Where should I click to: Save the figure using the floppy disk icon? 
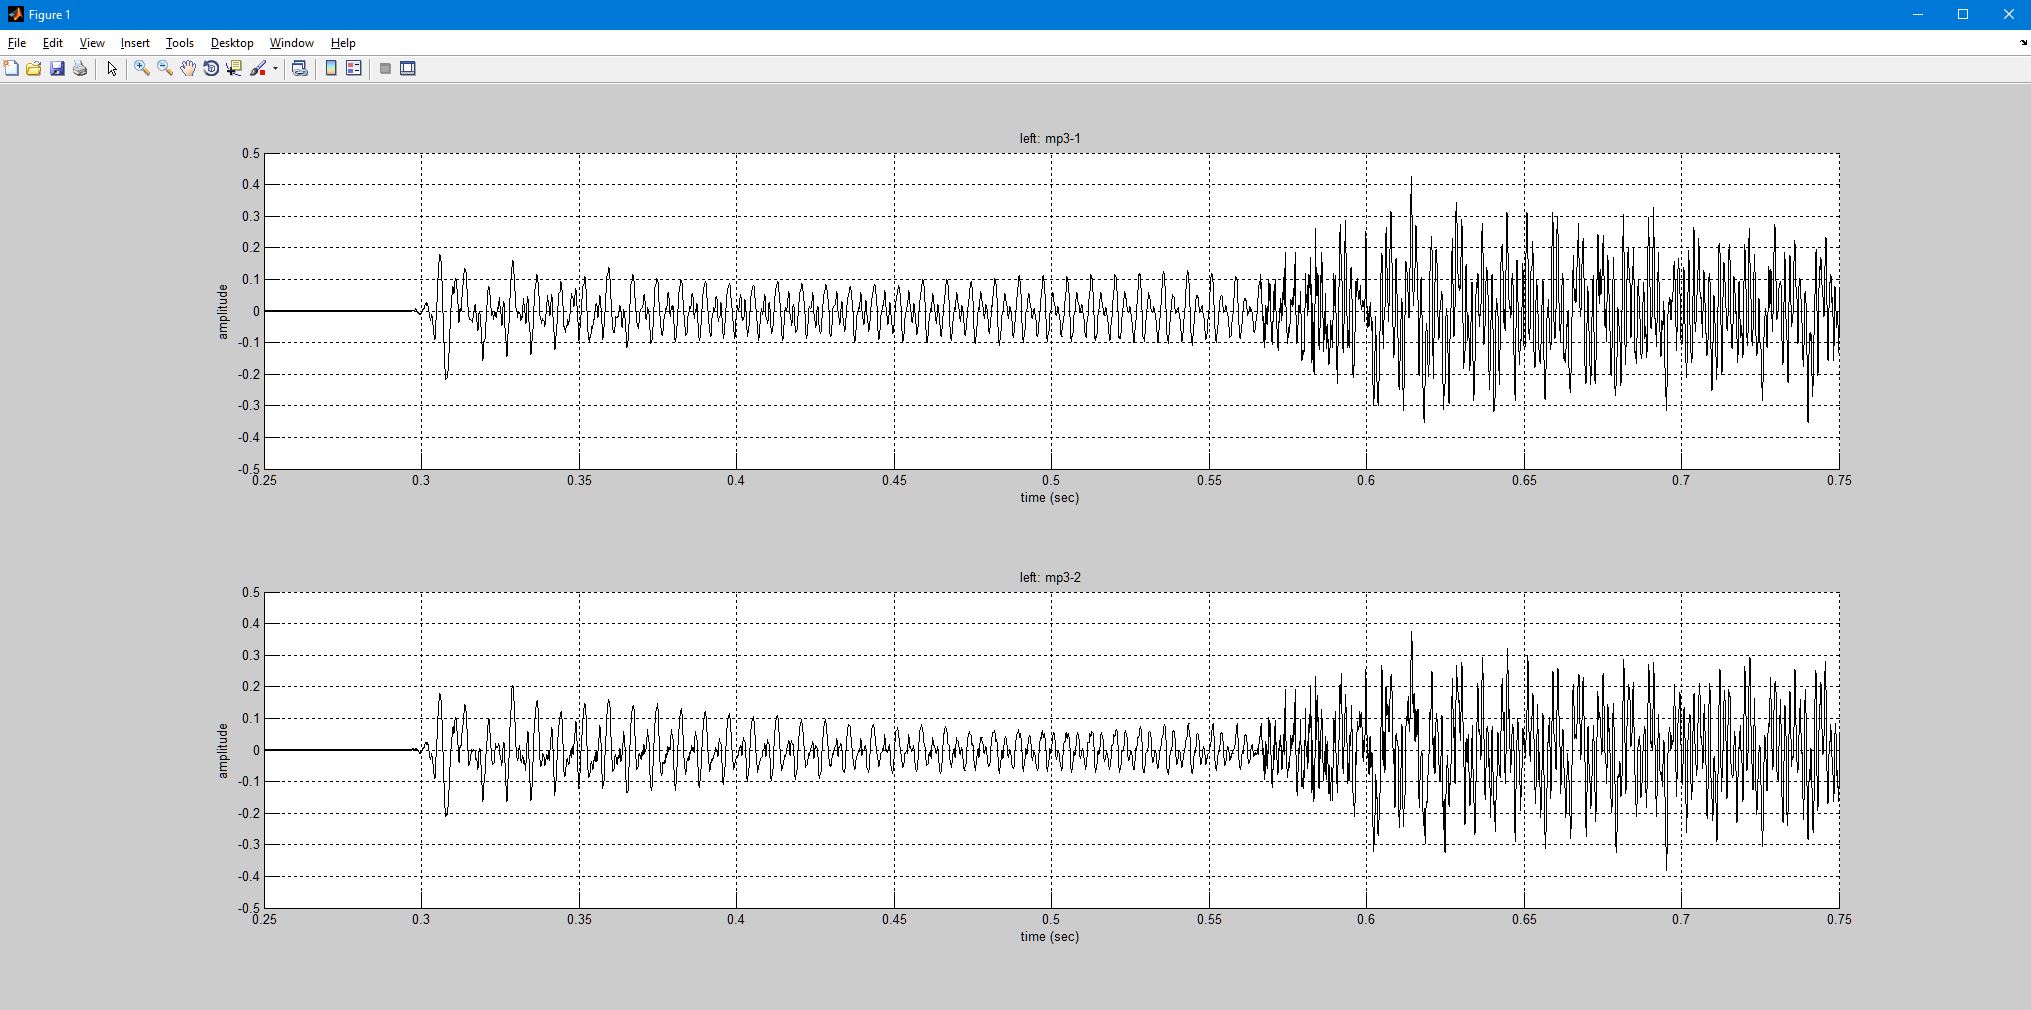point(57,68)
